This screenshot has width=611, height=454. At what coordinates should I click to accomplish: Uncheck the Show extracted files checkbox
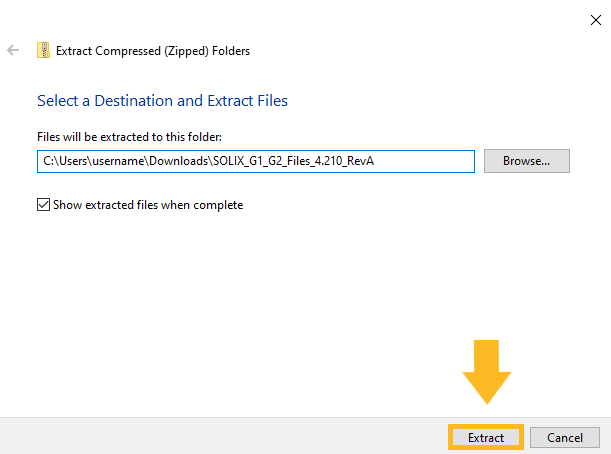(43, 205)
